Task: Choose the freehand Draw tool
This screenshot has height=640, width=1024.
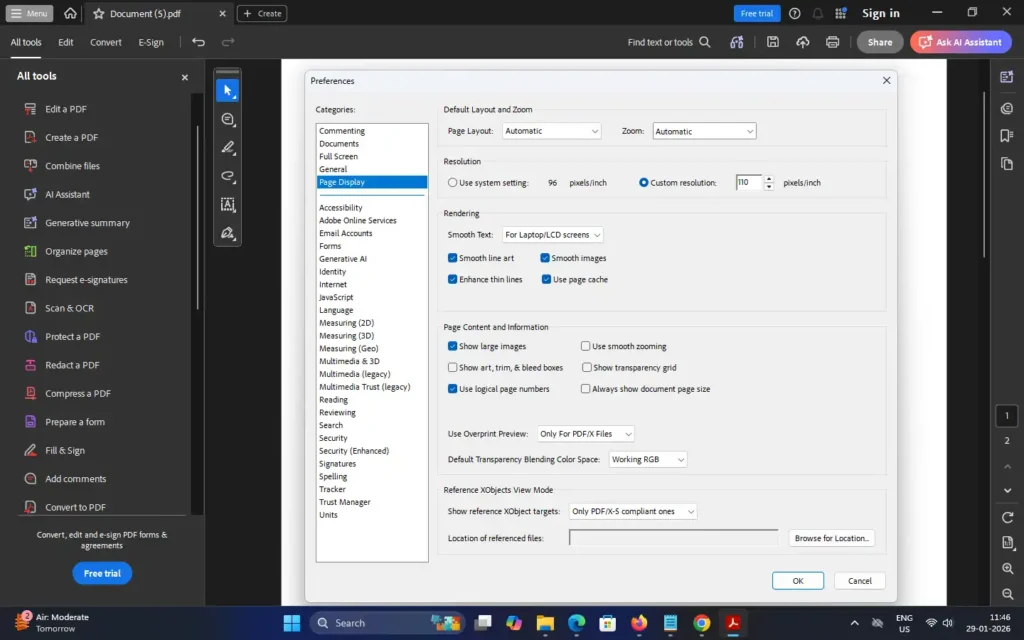Action: click(x=227, y=176)
